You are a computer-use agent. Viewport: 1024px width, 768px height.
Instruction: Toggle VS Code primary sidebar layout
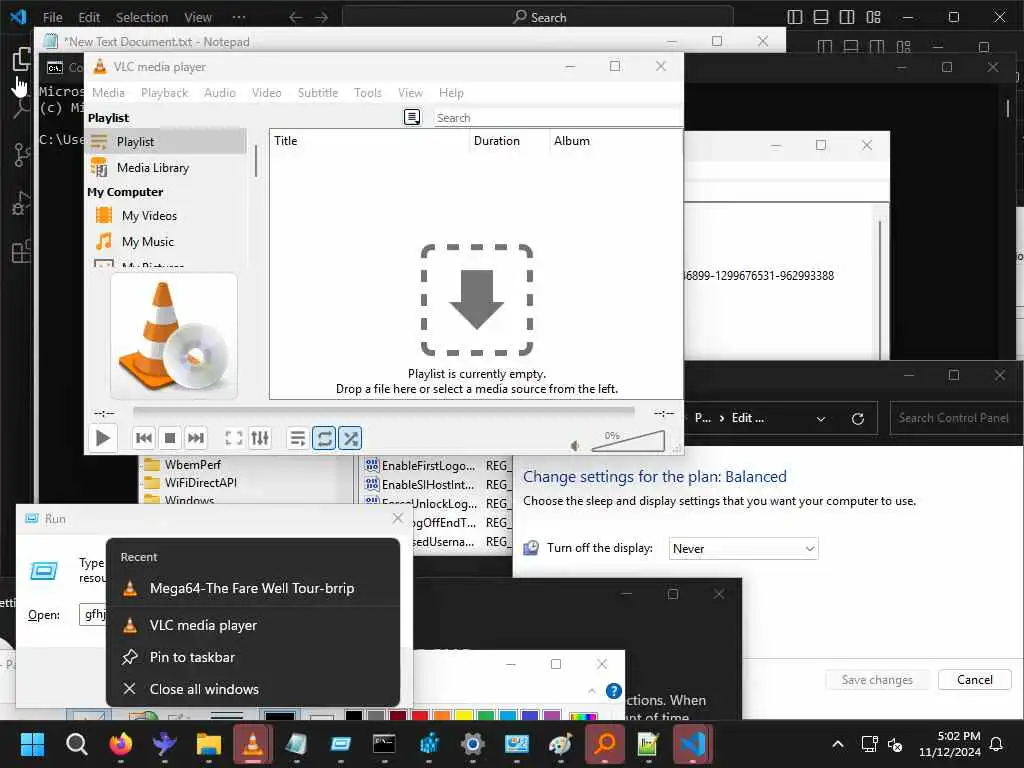pos(795,17)
